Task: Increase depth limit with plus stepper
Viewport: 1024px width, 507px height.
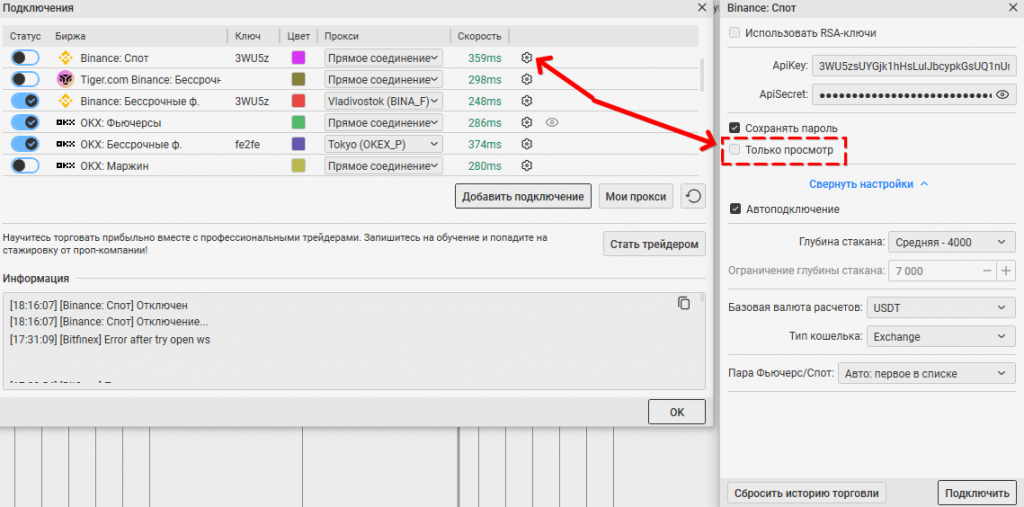Action: click(x=1006, y=270)
